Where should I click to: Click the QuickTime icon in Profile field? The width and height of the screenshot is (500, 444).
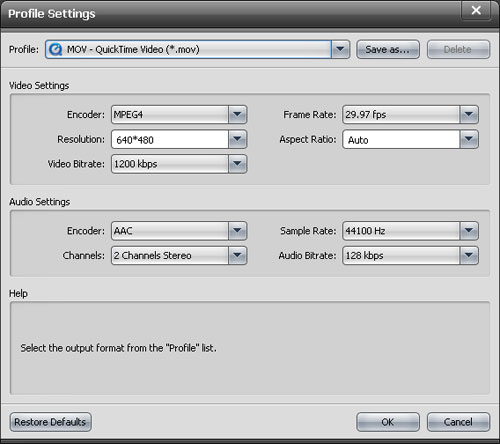coord(55,50)
